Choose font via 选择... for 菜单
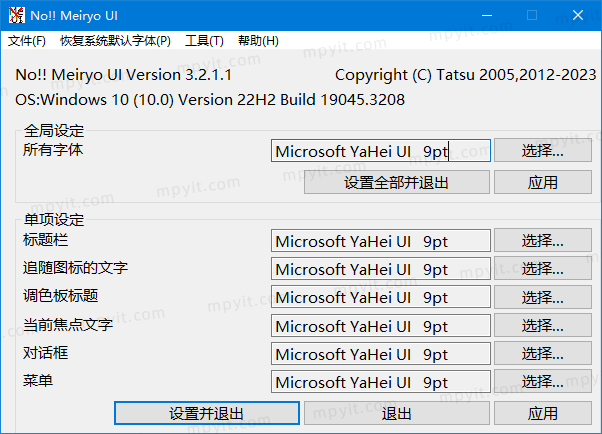The height and width of the screenshot is (434, 602). coord(542,381)
